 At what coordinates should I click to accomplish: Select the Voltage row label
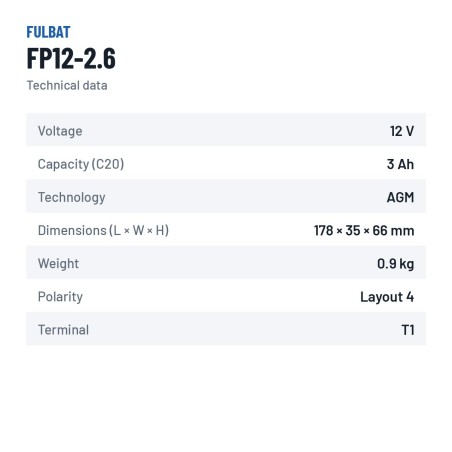(60, 131)
